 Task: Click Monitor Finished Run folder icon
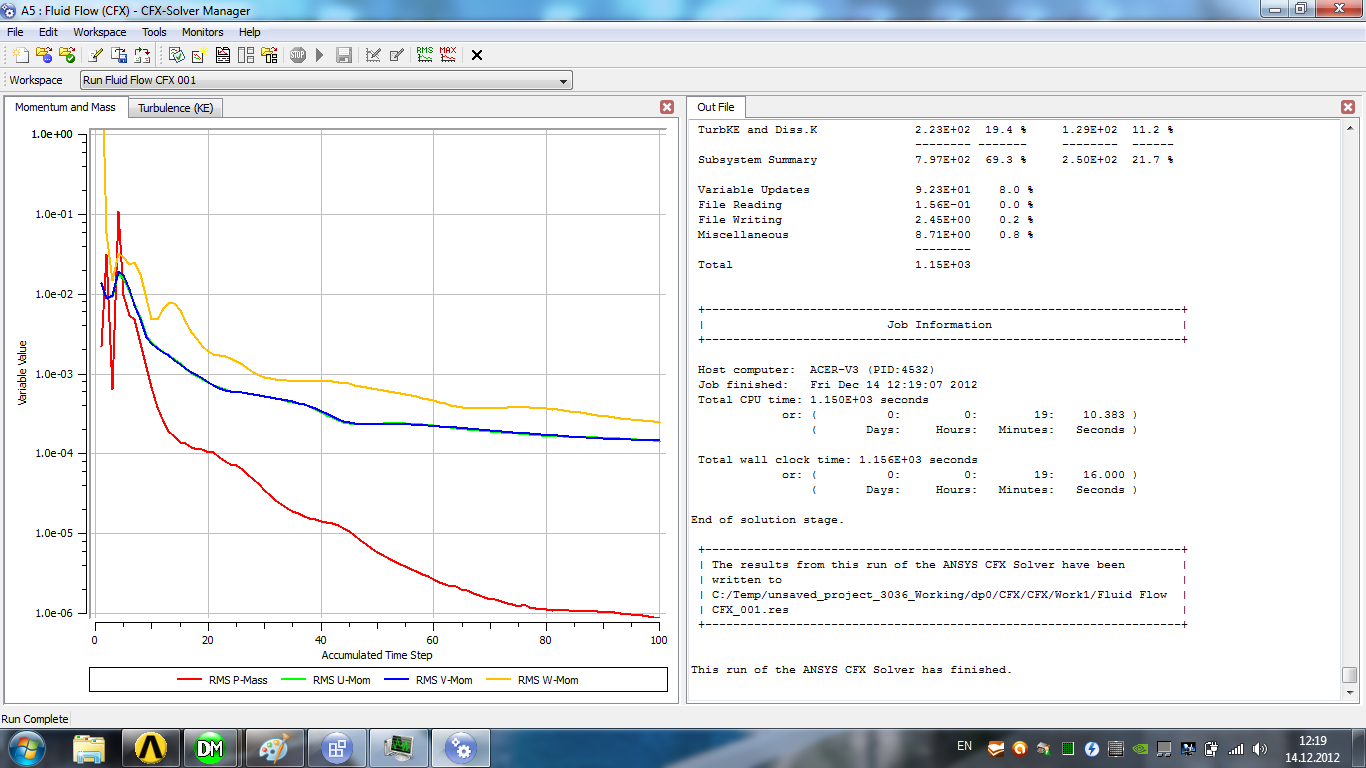coord(67,55)
